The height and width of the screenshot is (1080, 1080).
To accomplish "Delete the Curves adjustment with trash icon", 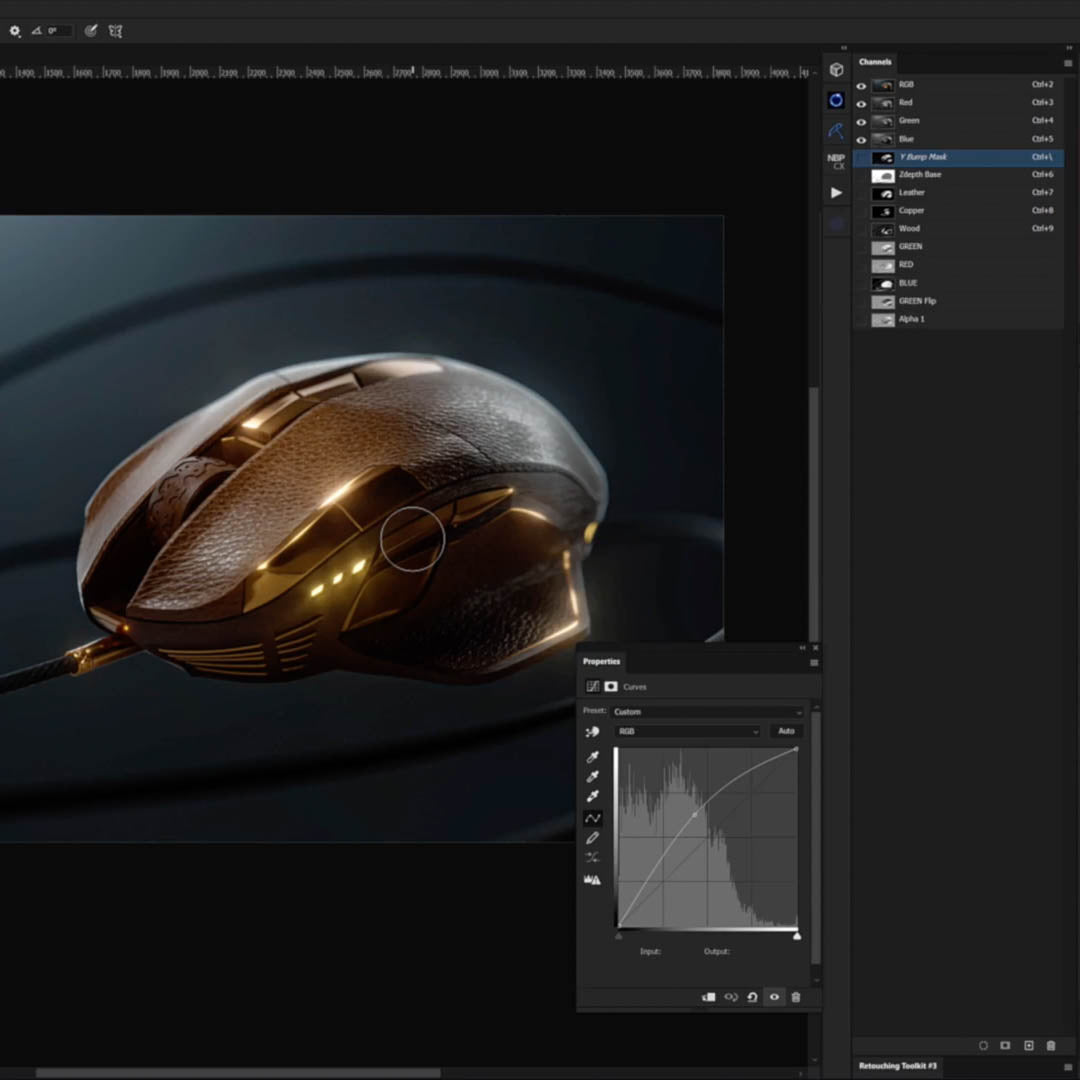I will (x=796, y=997).
